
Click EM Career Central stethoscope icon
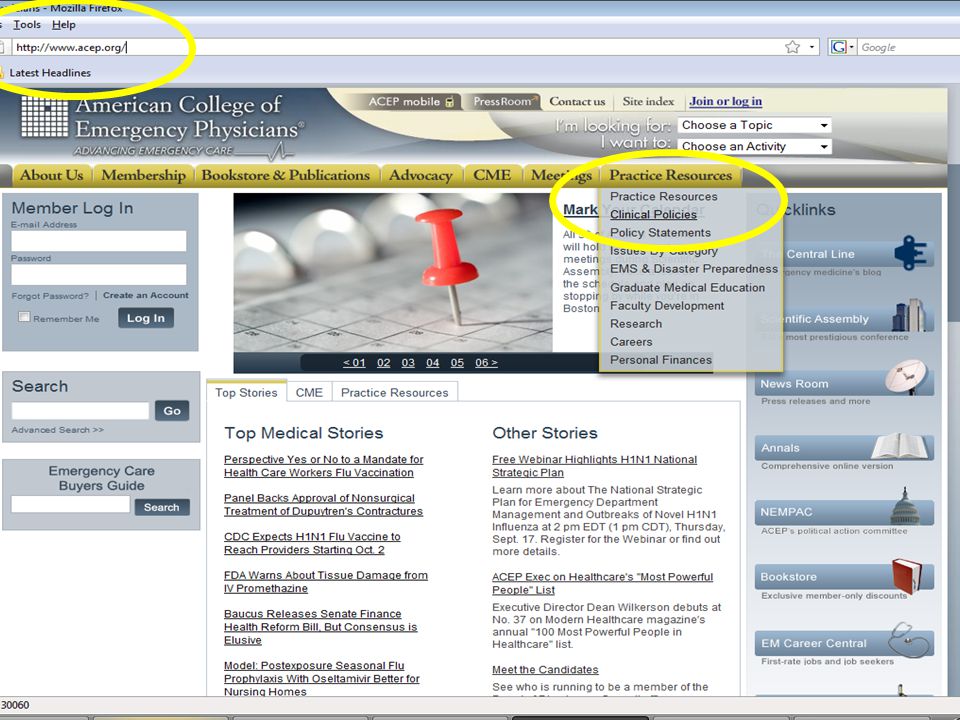coord(909,639)
